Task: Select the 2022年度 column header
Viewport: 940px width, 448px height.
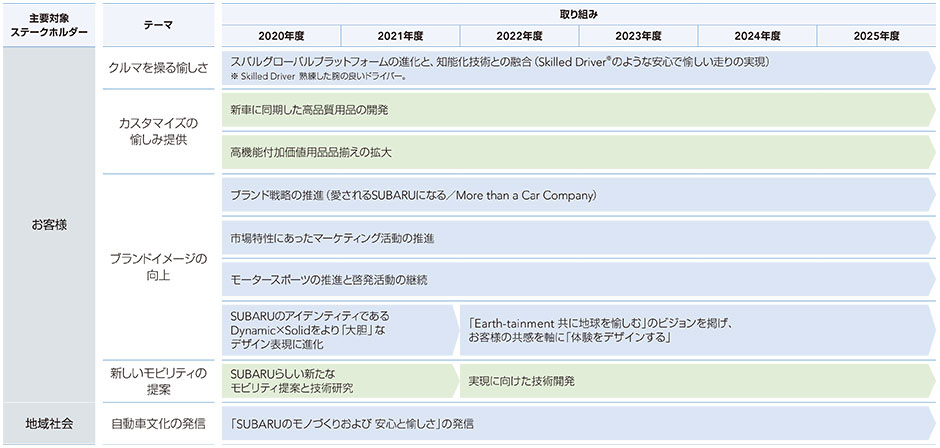Action: pyautogui.click(x=519, y=36)
